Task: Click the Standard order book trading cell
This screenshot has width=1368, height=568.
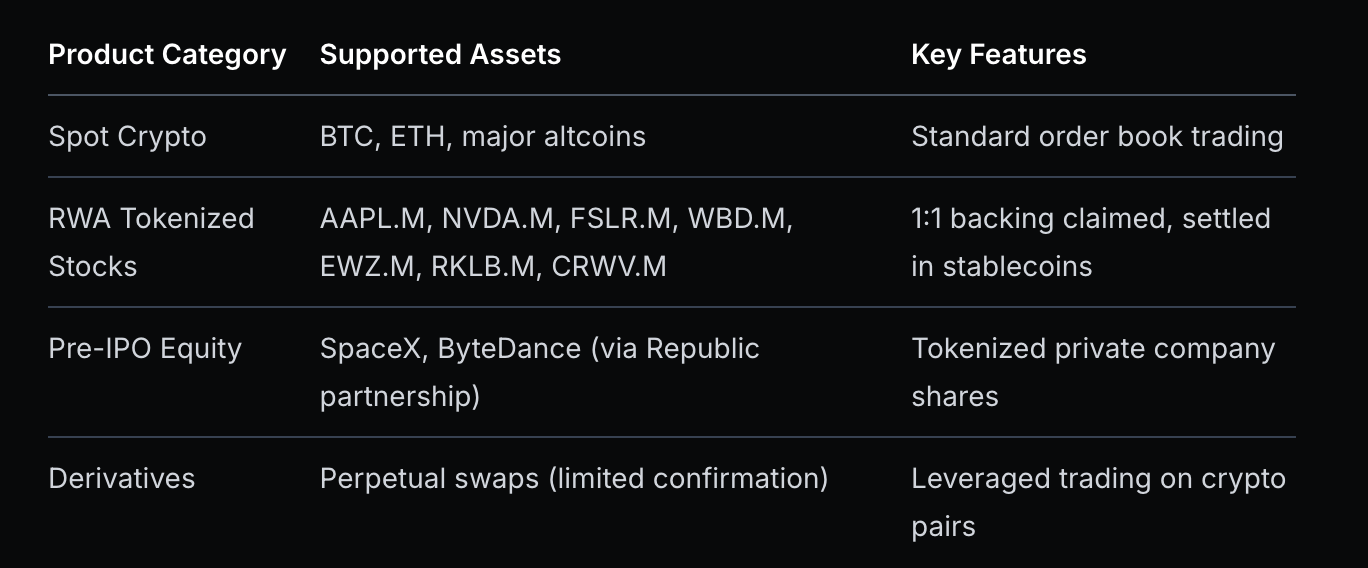Action: pos(1097,136)
